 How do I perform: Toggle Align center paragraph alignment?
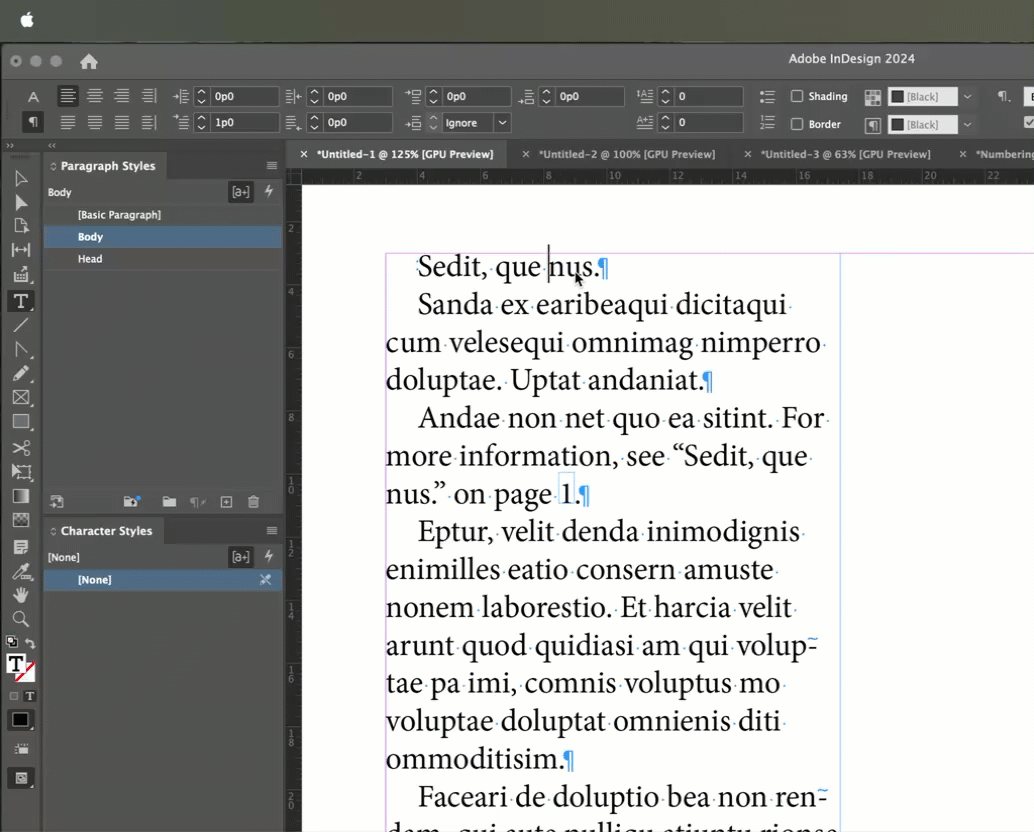pyautogui.click(x=95, y=96)
